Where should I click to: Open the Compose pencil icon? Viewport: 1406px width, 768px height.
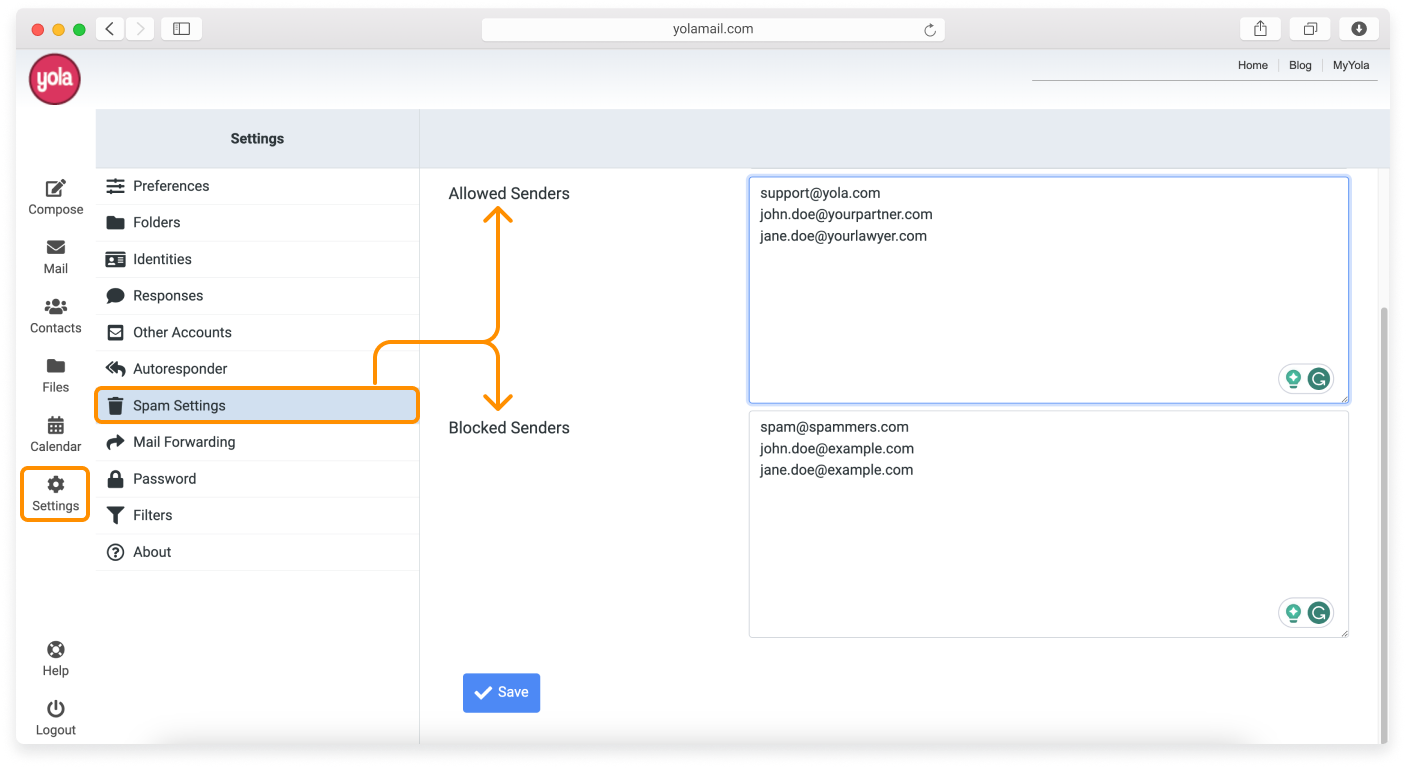tap(56, 189)
